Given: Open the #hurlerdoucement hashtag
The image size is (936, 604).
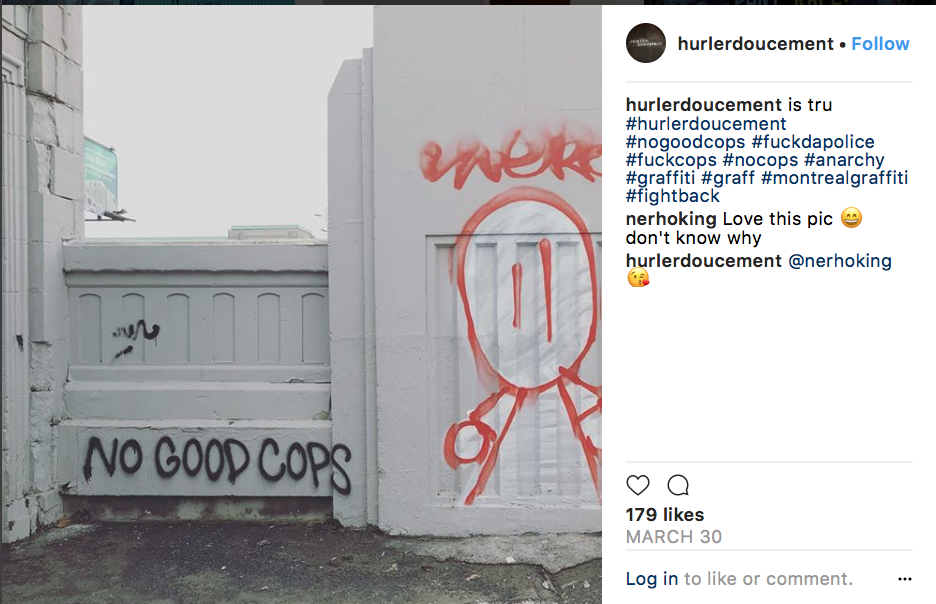Looking at the screenshot, I should pyautogui.click(x=706, y=124).
